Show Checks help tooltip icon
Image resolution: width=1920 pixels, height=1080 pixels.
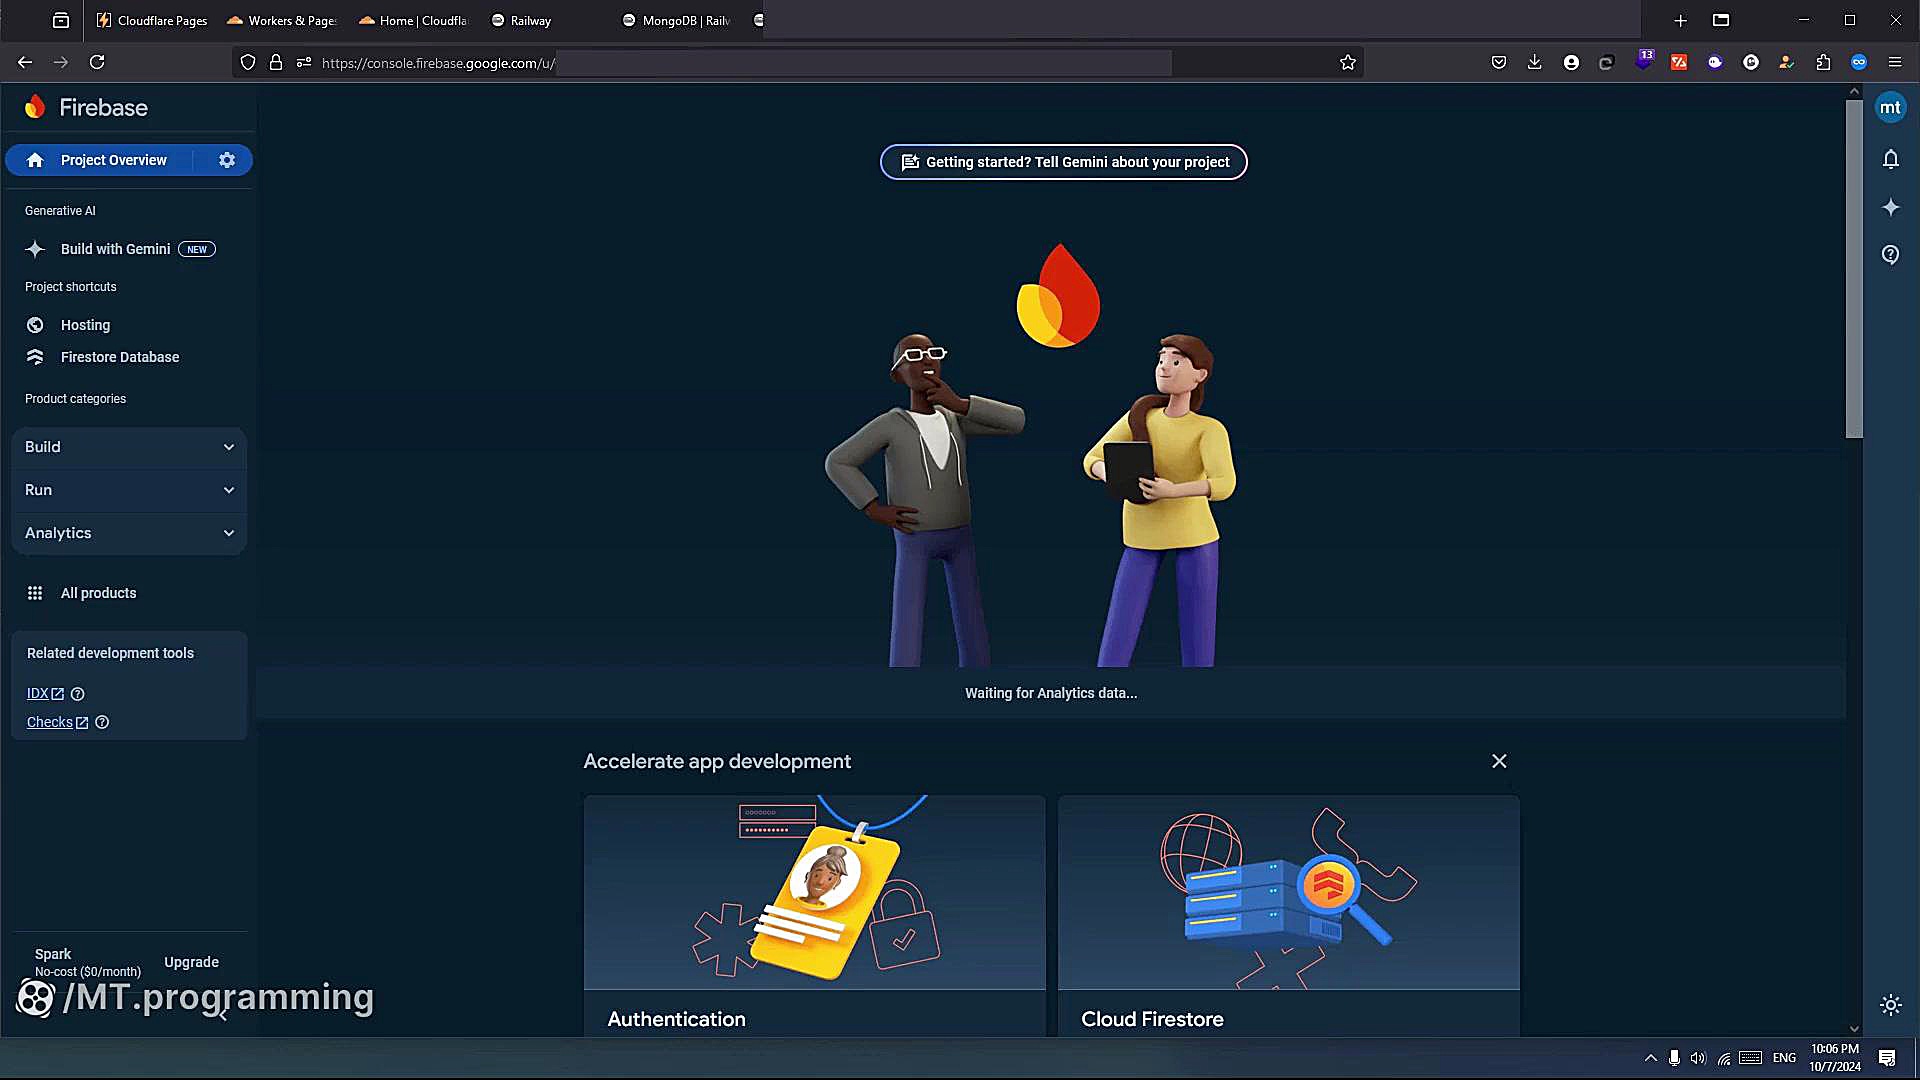click(x=102, y=722)
